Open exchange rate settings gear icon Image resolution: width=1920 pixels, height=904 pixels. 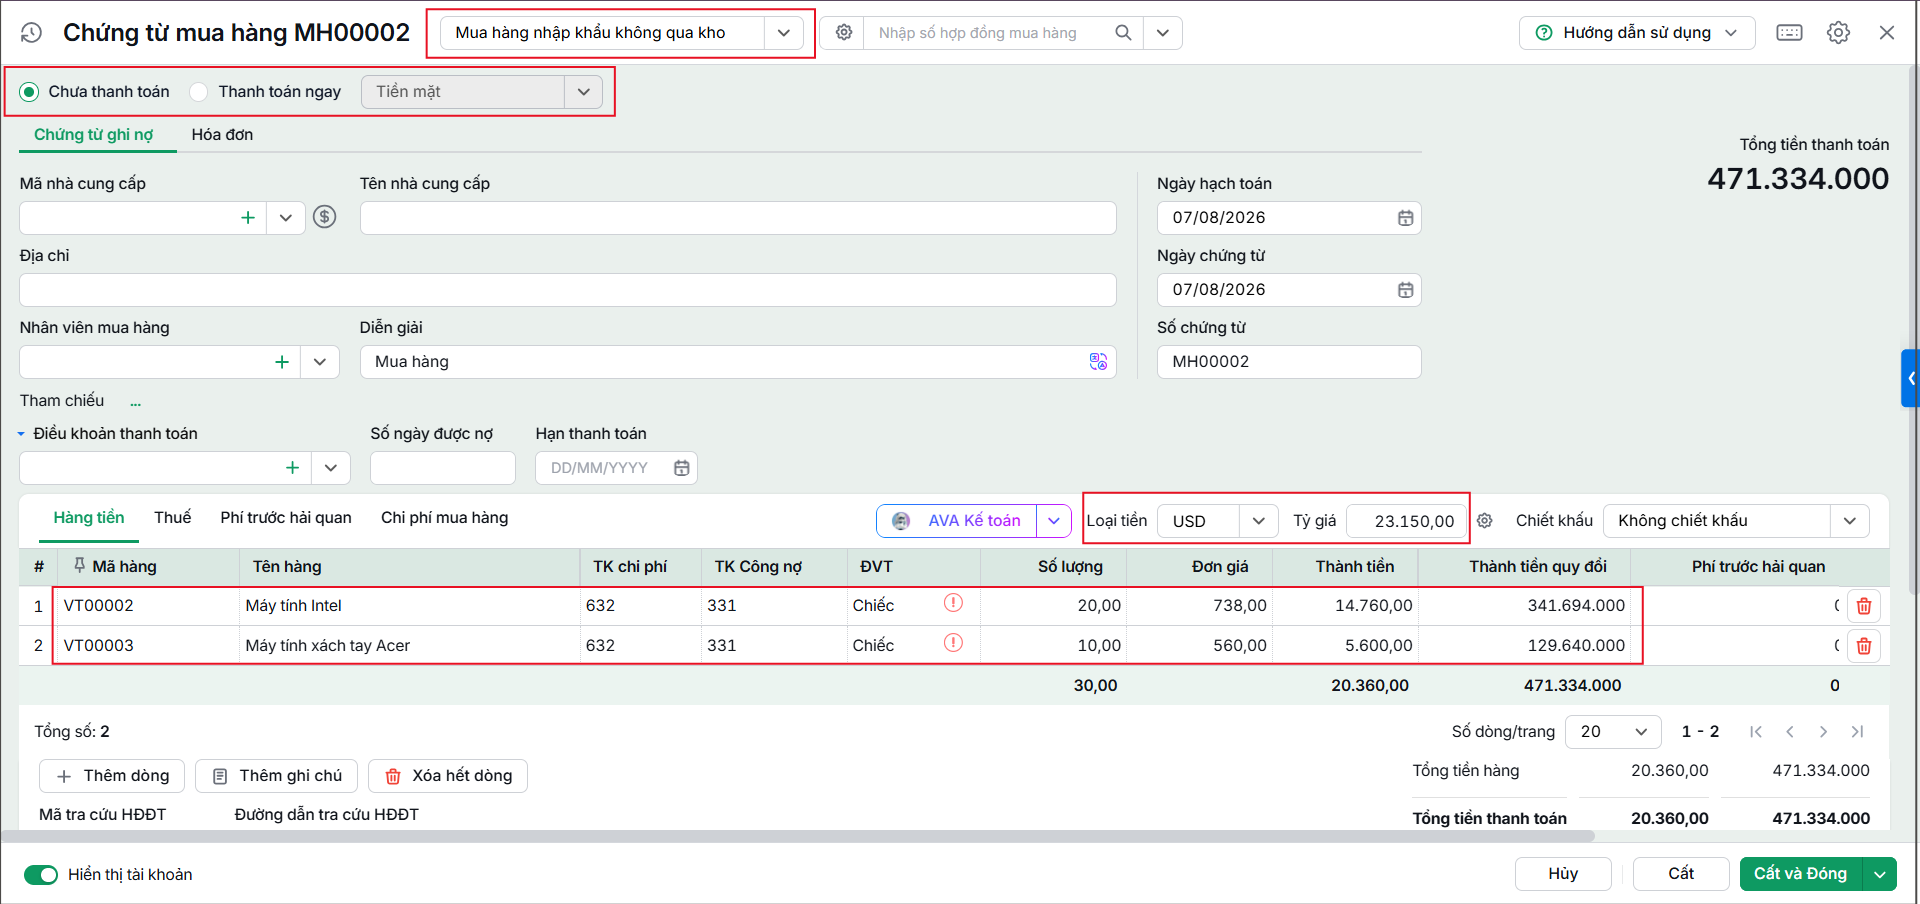(1485, 521)
